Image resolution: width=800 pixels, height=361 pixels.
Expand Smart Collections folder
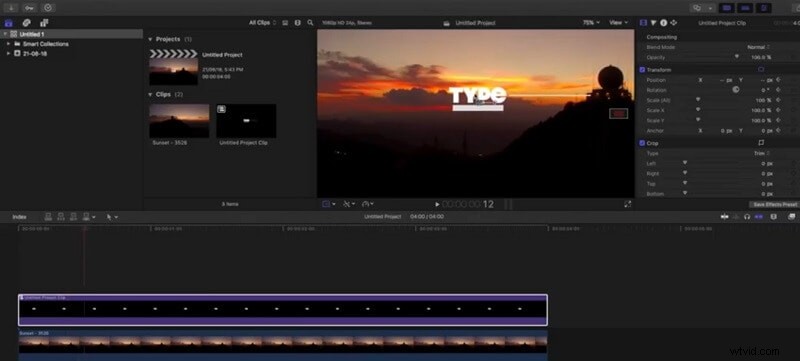click(8, 44)
